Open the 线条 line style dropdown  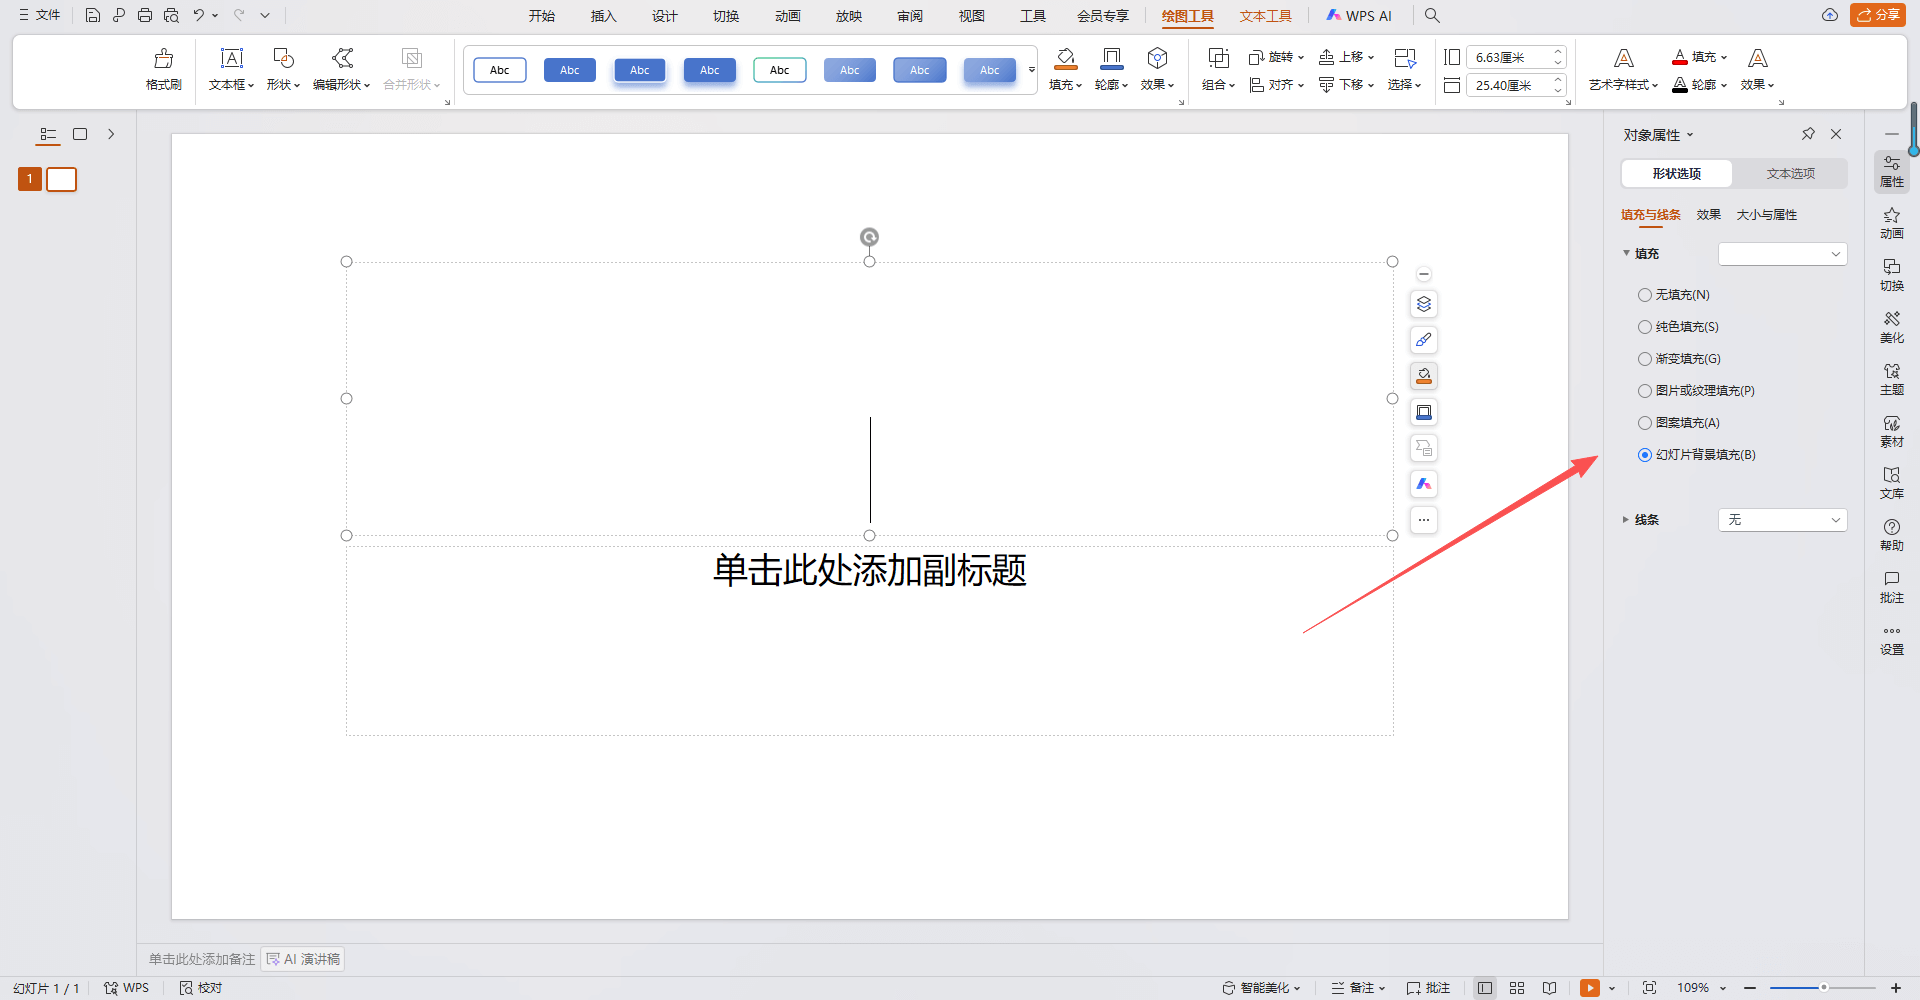coord(1782,520)
